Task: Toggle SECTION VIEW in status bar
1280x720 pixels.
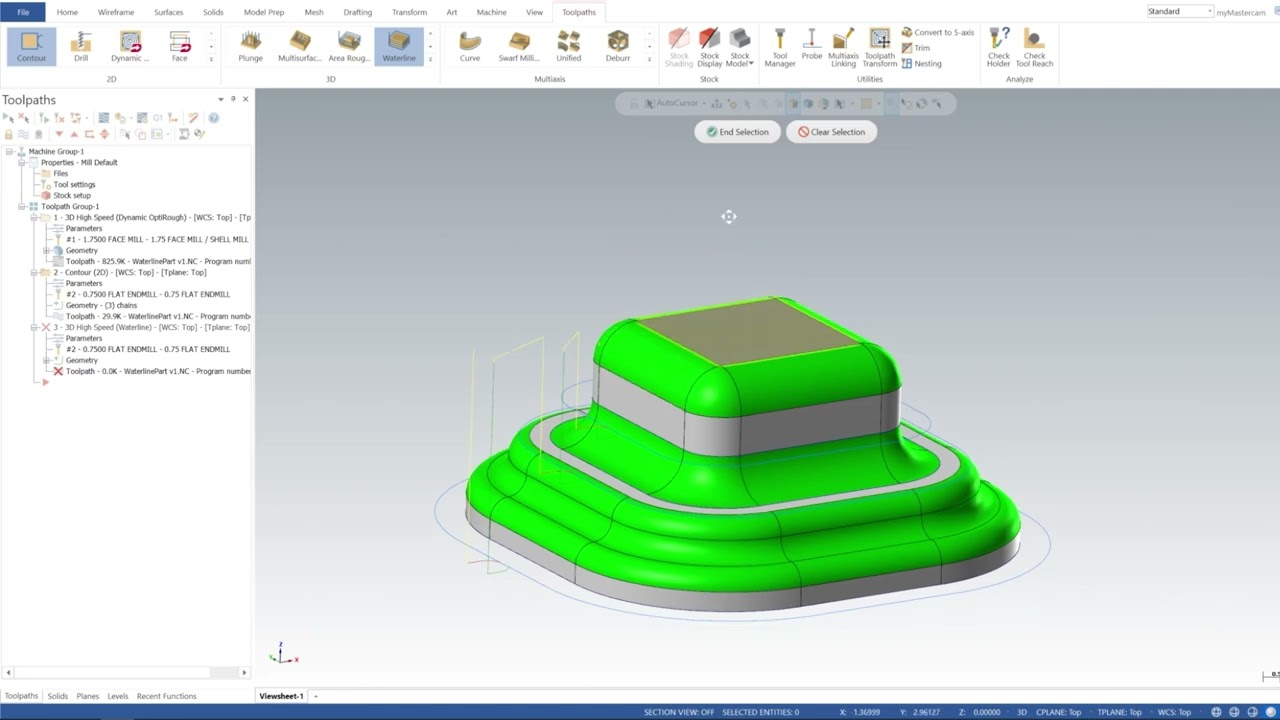Action: (x=679, y=712)
